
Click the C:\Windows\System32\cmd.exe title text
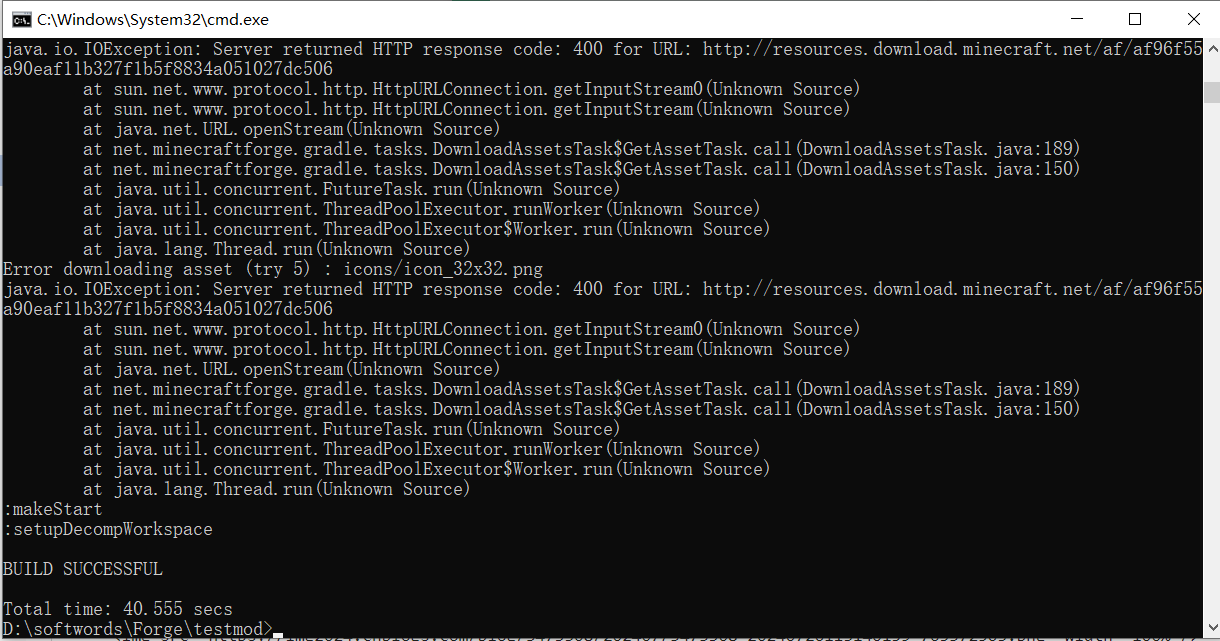(153, 19)
